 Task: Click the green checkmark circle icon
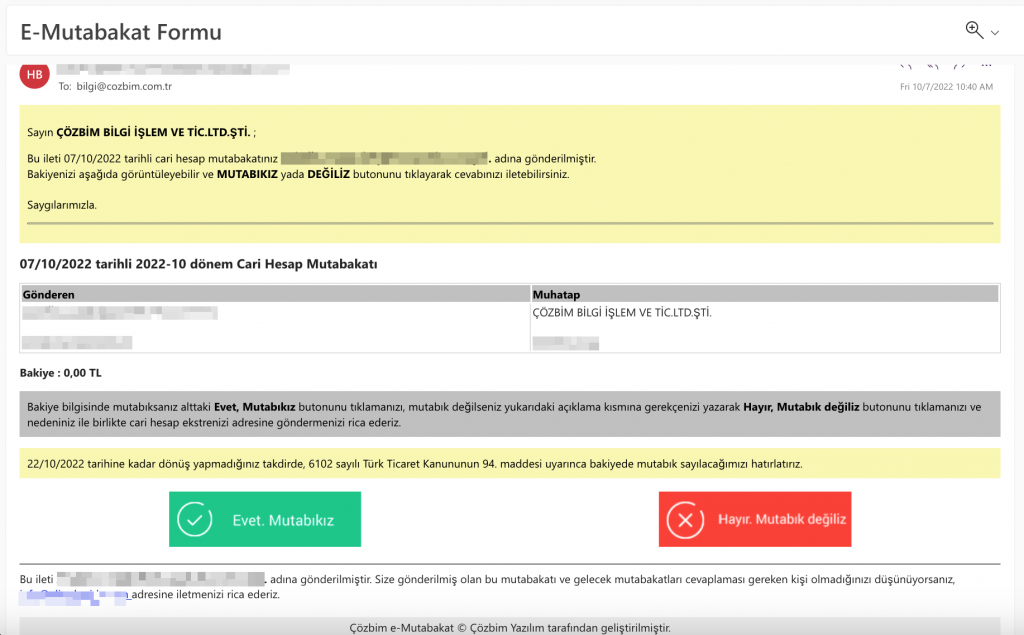click(x=194, y=520)
